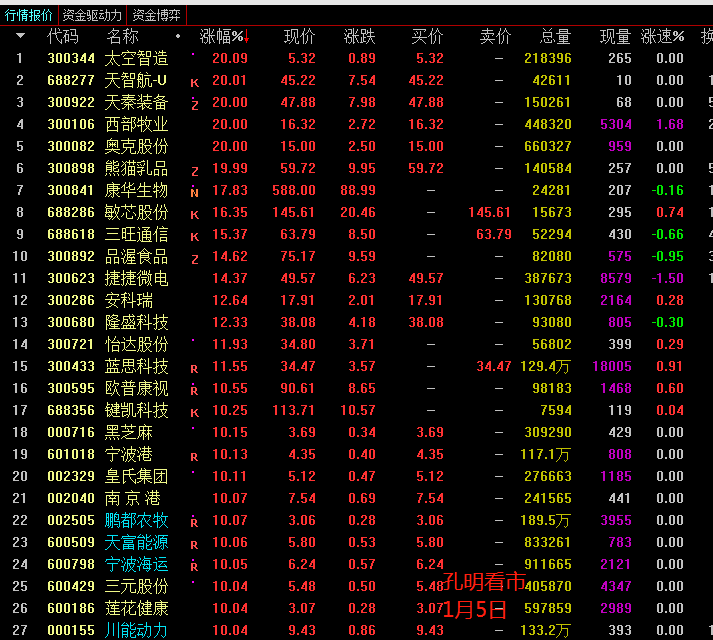
Task: Click 现量 value 18005
Action: point(612,367)
